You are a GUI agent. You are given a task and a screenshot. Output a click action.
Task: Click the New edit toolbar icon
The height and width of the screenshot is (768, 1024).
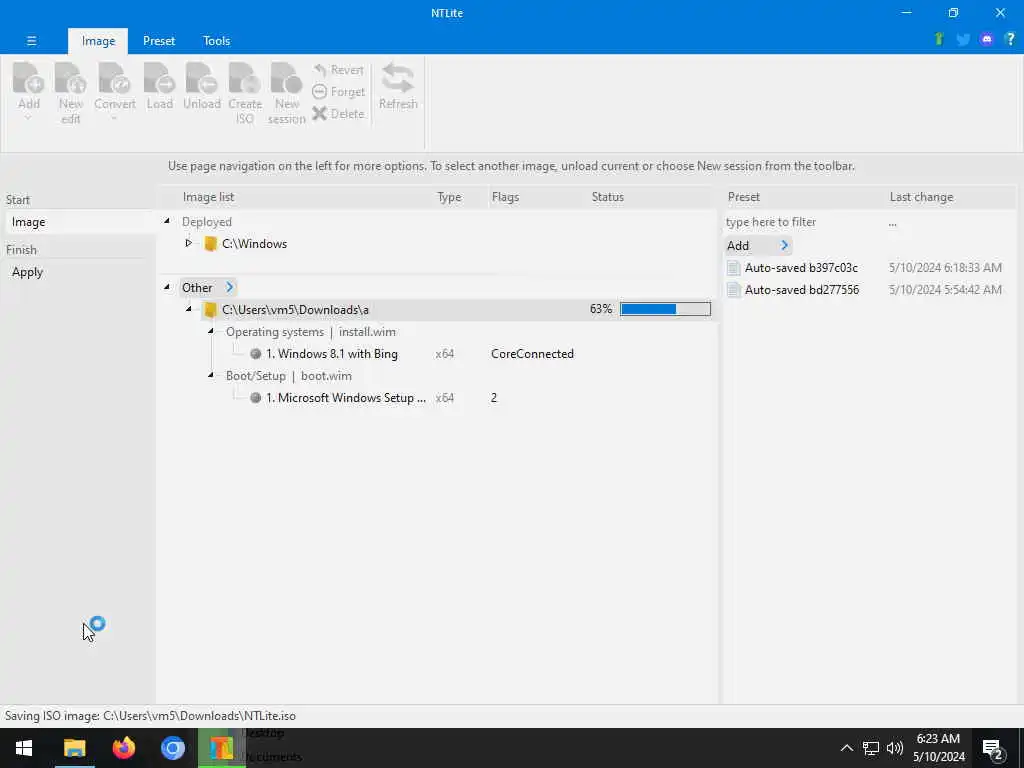coord(71,78)
